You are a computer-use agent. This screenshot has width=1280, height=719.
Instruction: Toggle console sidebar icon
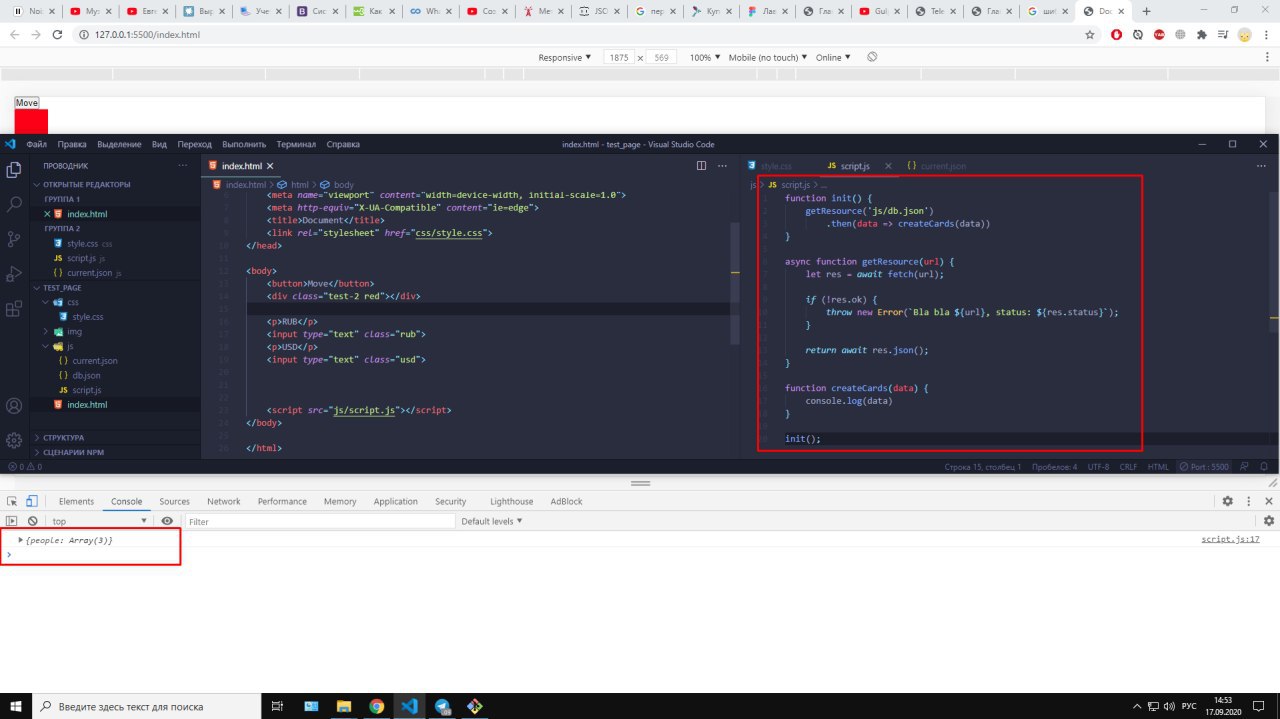[12, 521]
